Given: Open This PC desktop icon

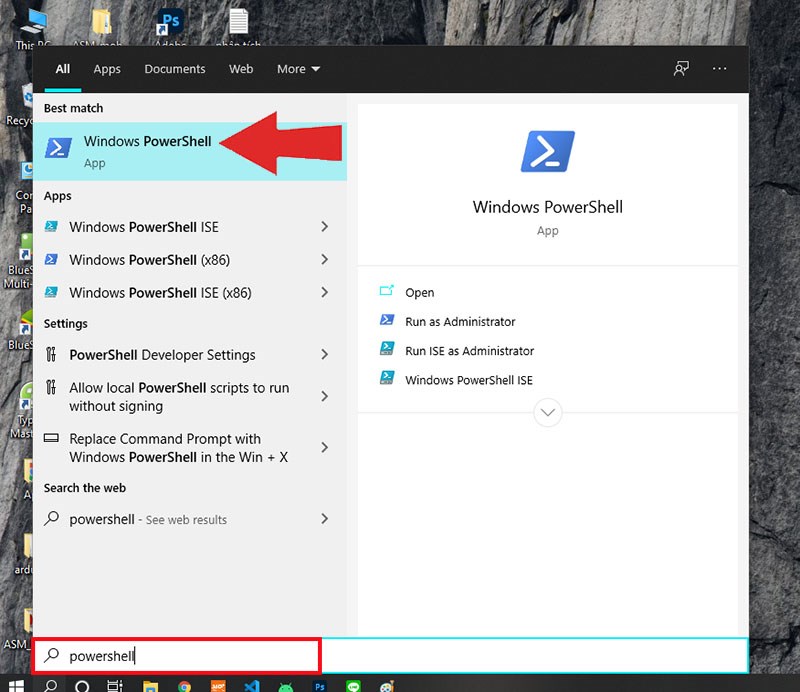Looking at the screenshot, I should point(33,28).
